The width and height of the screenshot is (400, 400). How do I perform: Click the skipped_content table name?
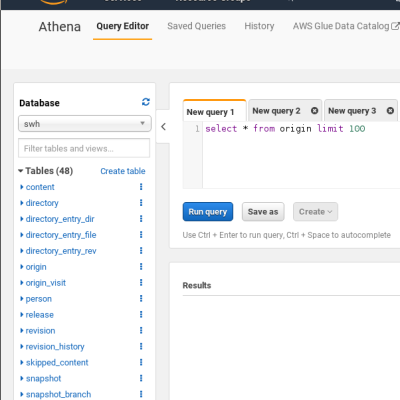[57, 363]
